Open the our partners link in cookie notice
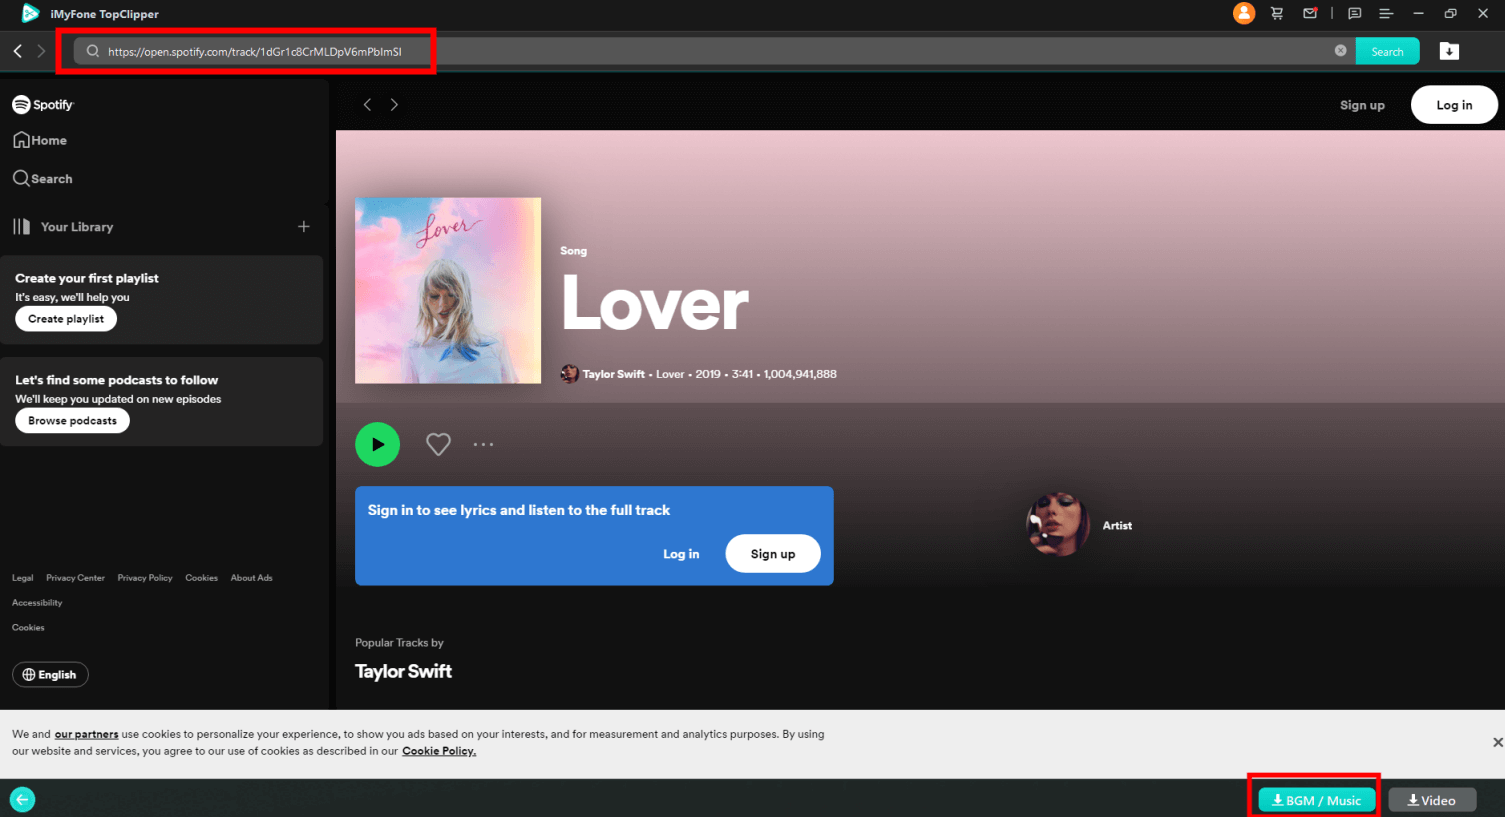Image resolution: width=1505 pixels, height=817 pixels. (x=86, y=734)
